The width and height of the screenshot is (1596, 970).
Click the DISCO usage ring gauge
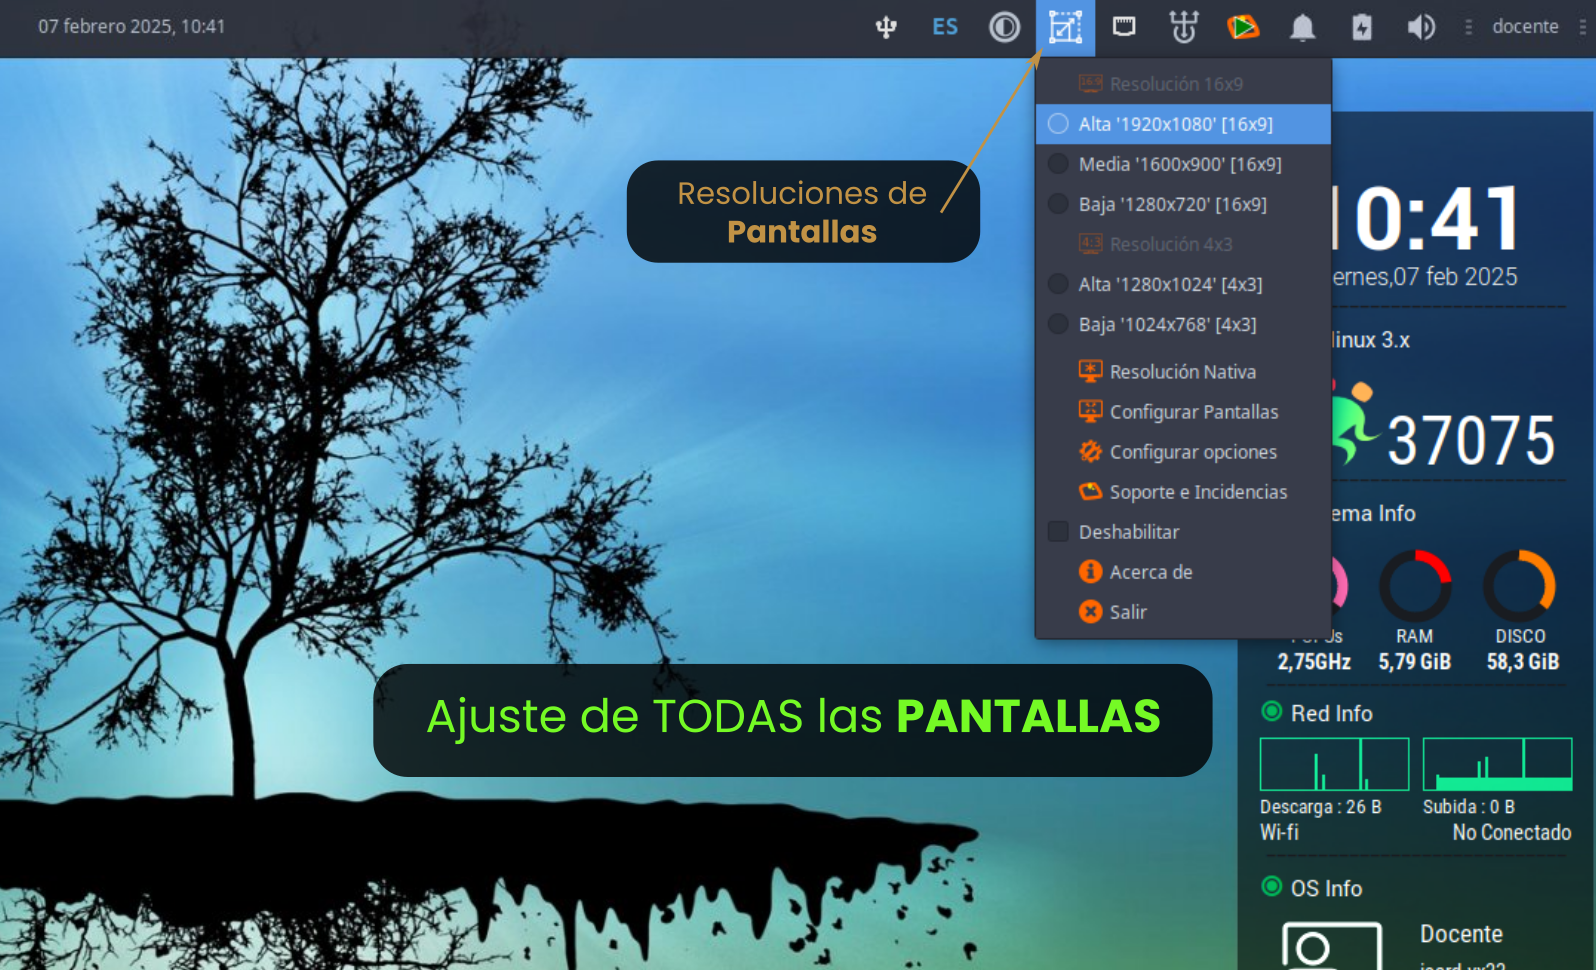(x=1519, y=585)
